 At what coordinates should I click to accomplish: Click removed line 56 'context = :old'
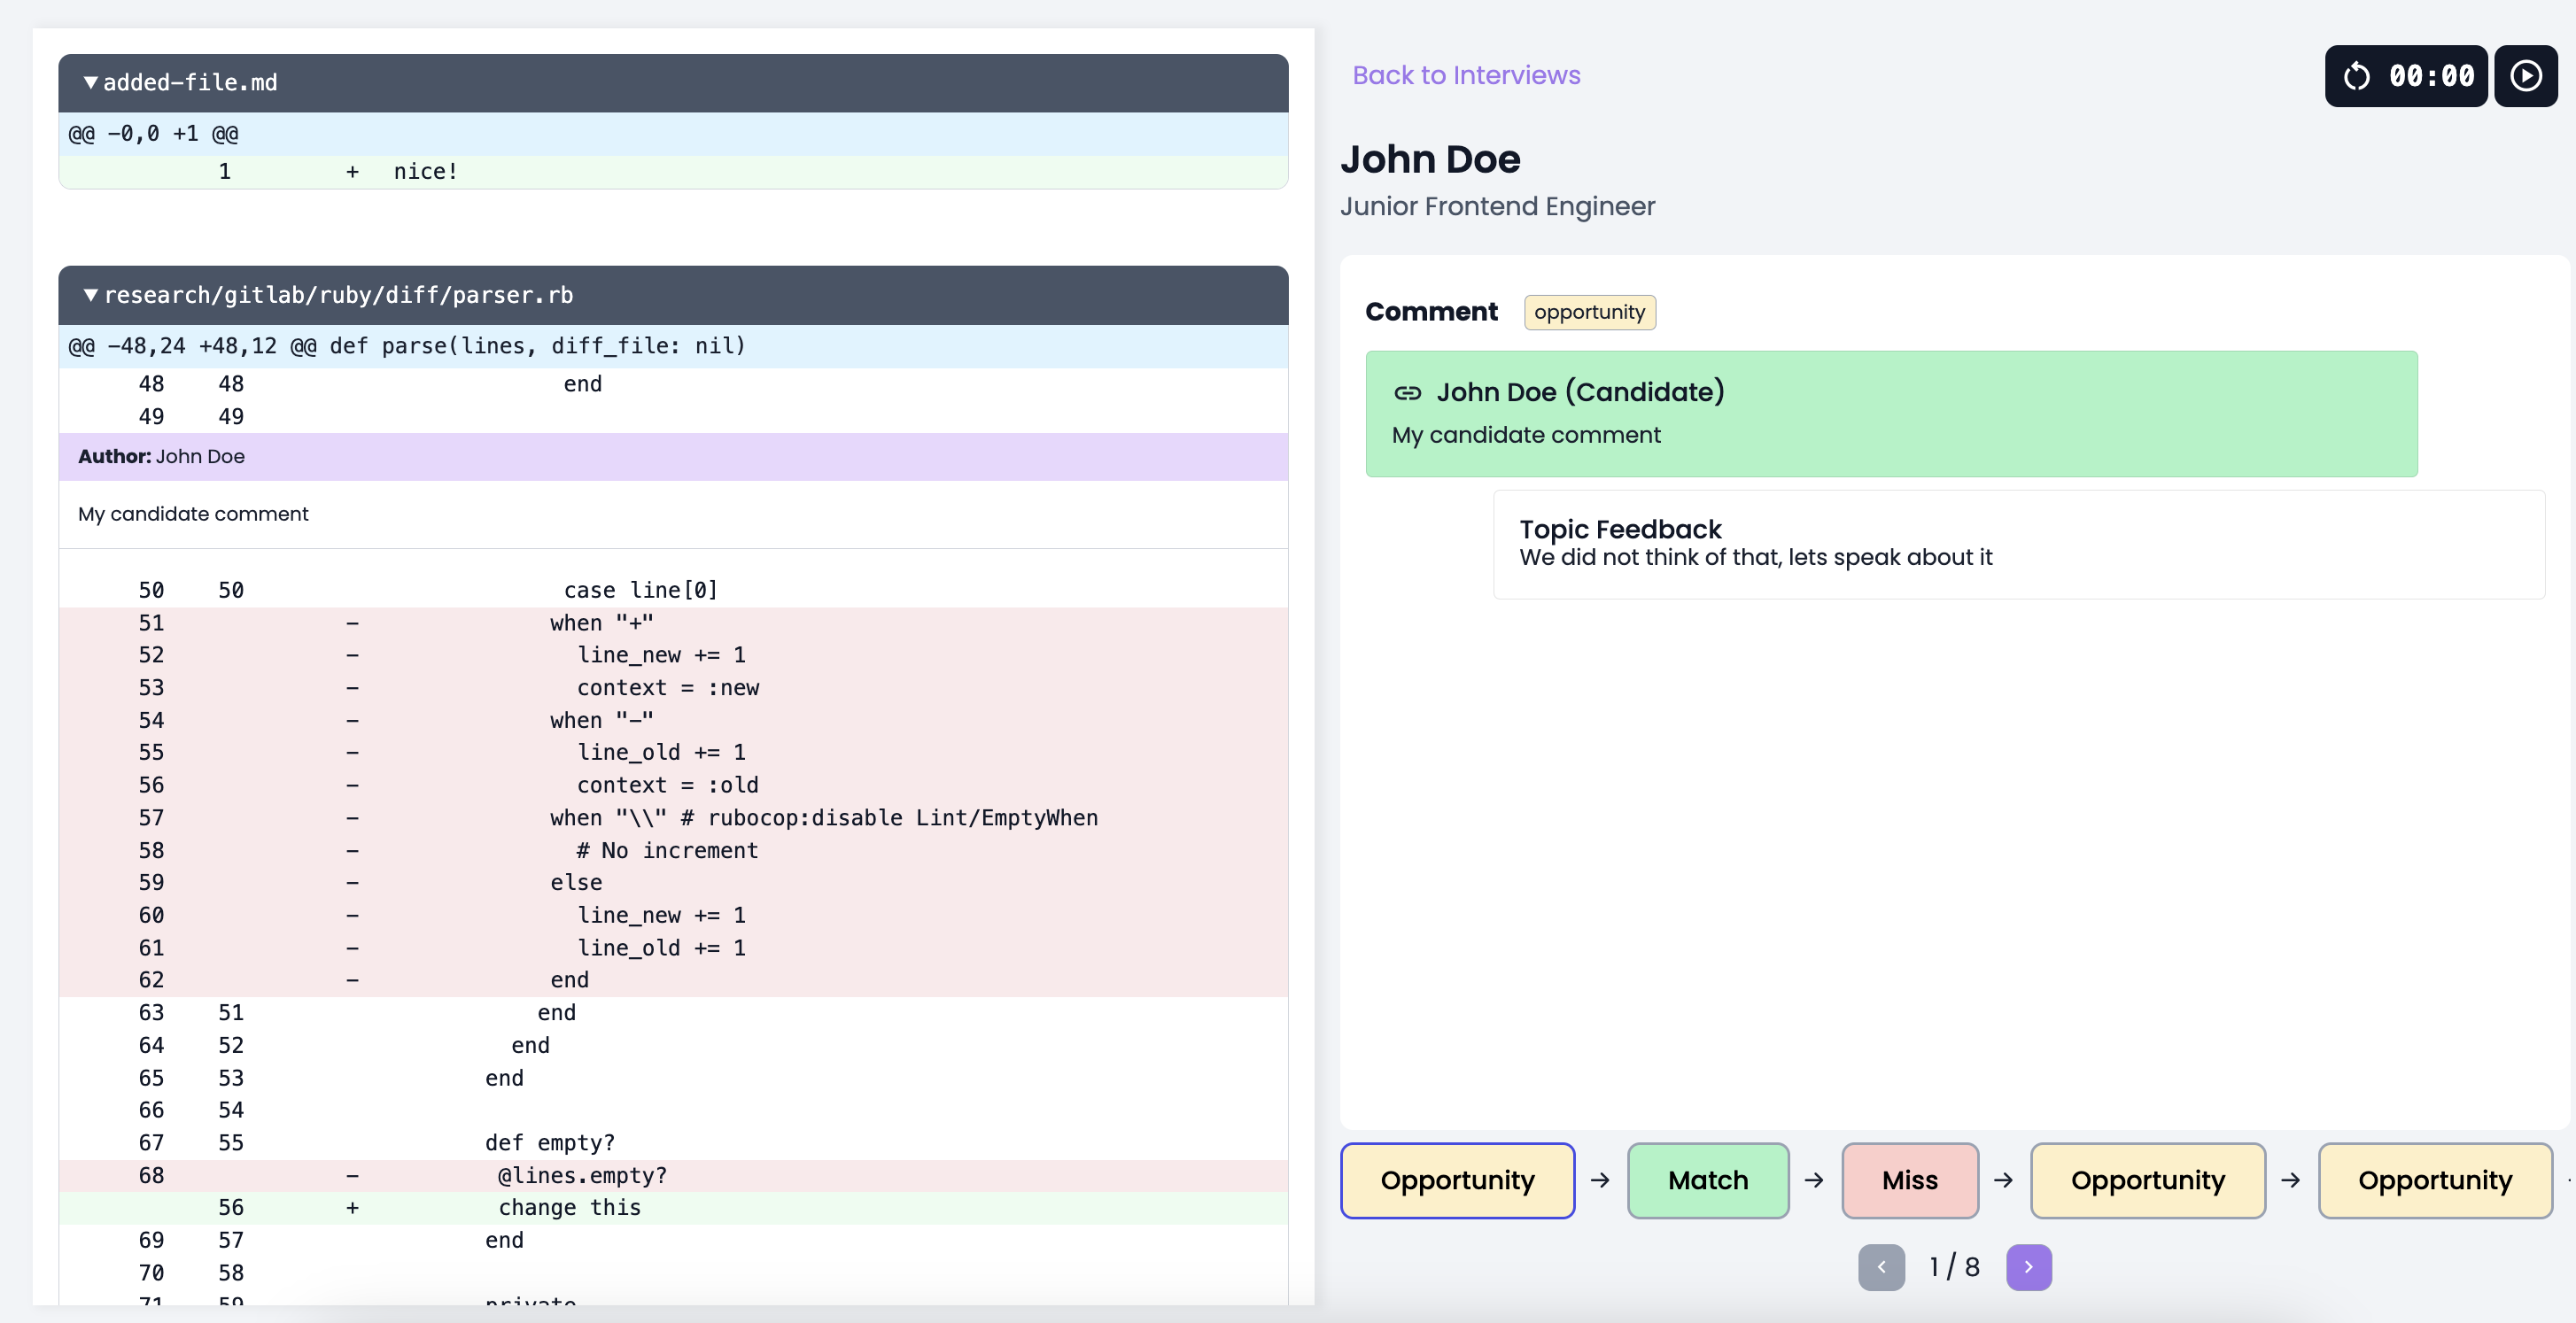673,786
